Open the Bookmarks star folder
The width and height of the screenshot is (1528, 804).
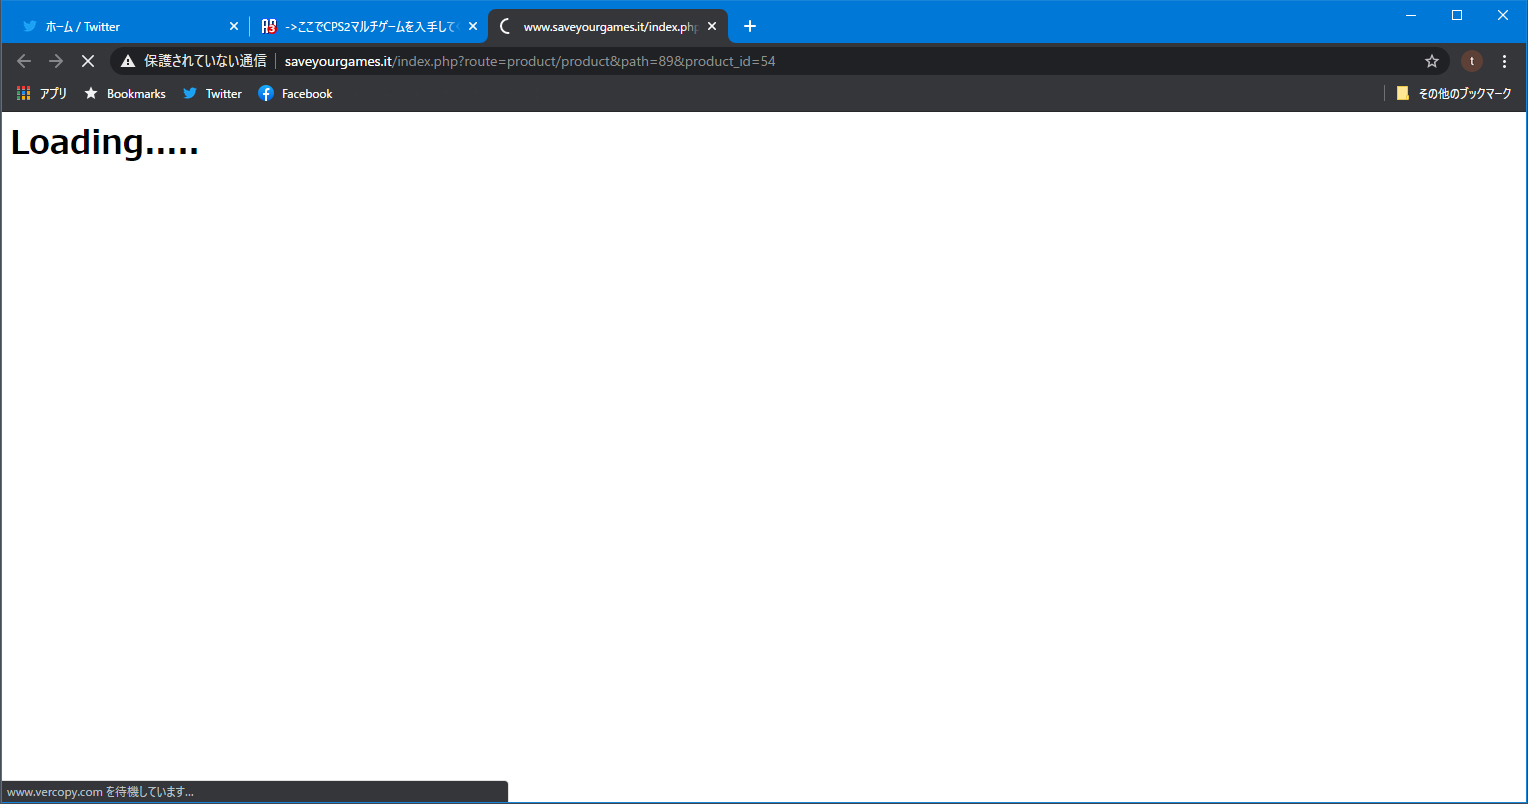125,93
